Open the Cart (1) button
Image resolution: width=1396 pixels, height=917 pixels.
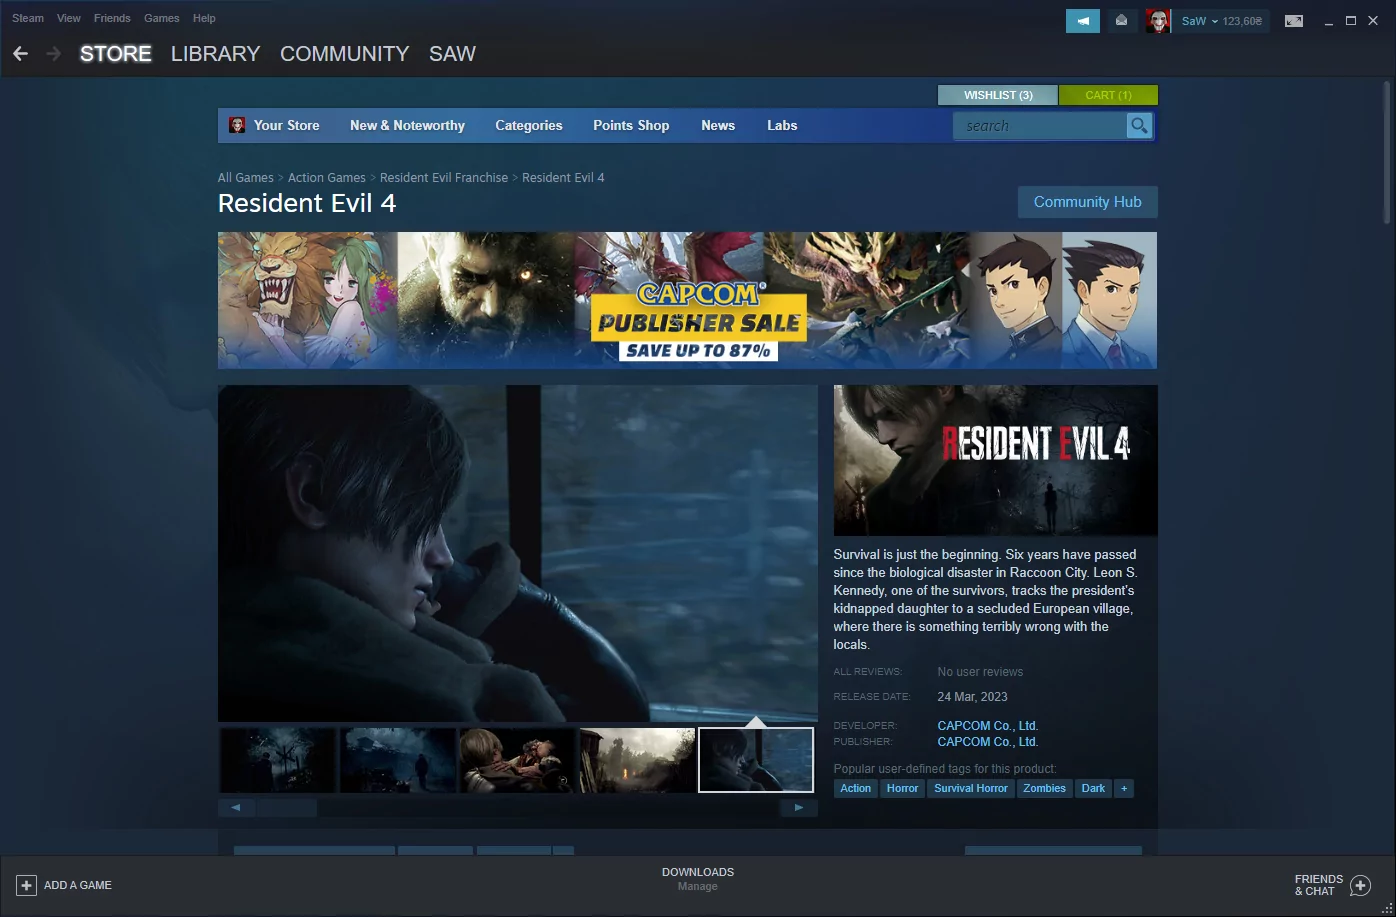tap(1108, 95)
